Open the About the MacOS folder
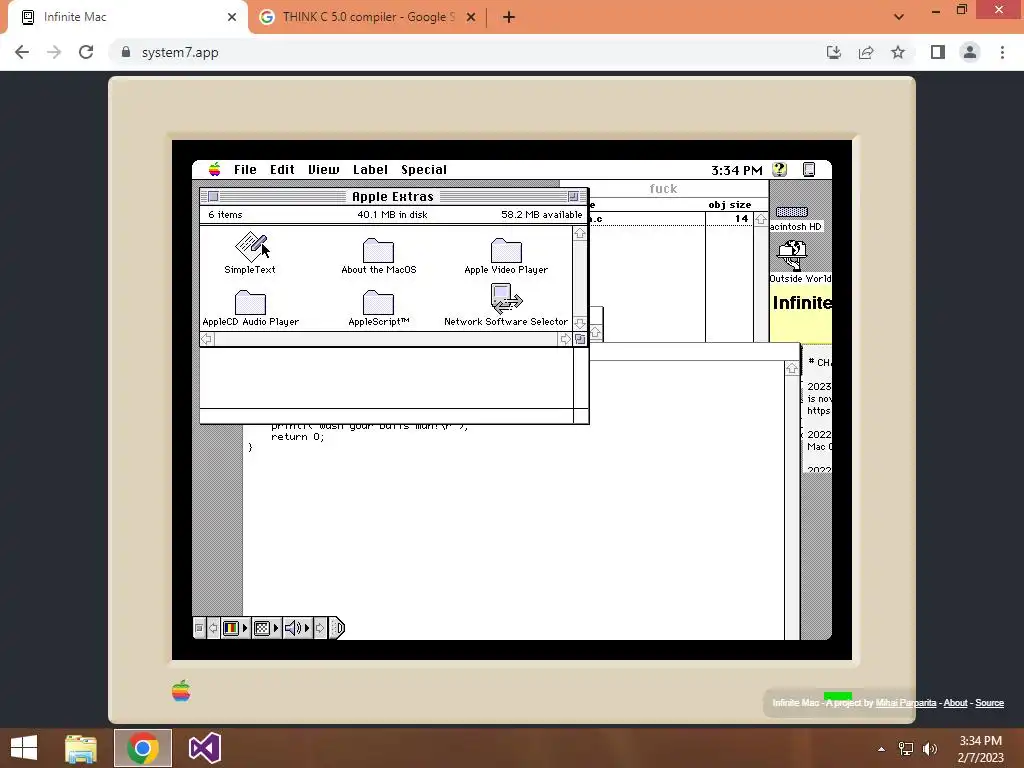 tap(378, 250)
